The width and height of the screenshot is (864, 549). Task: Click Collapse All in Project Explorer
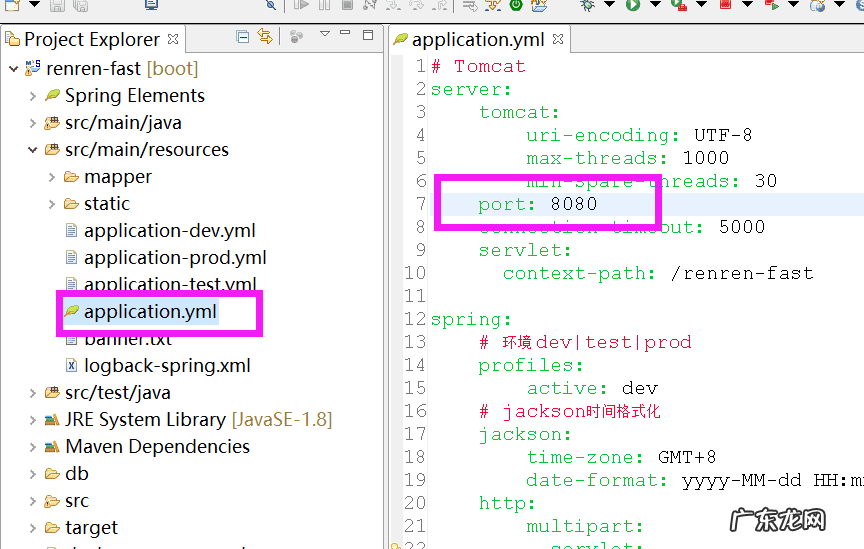(x=243, y=37)
